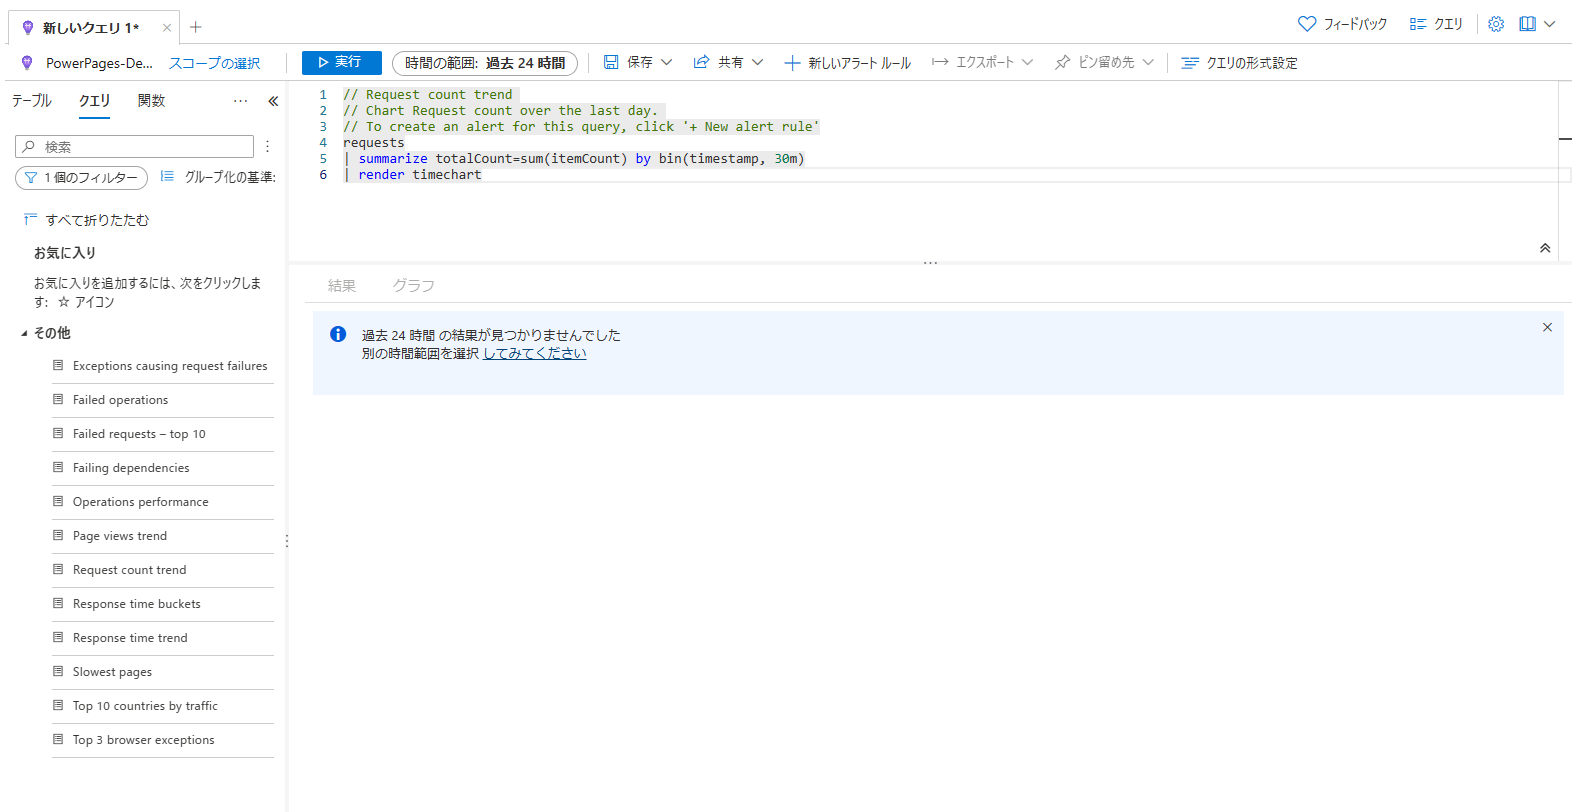Image resolution: width=1576 pixels, height=812 pixels.
Task: Expand the 保存 dropdown chevron
Action: pyautogui.click(x=667, y=62)
